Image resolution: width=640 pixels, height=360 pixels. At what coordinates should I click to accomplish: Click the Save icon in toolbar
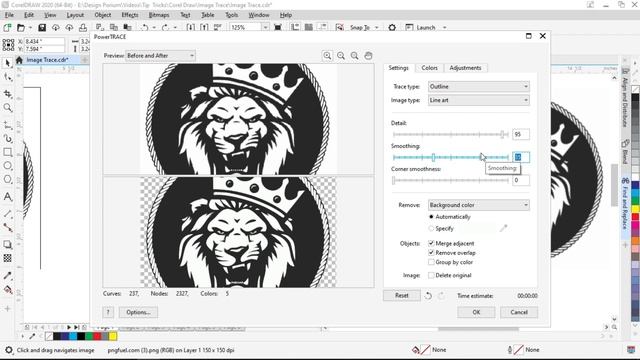pos(42,27)
